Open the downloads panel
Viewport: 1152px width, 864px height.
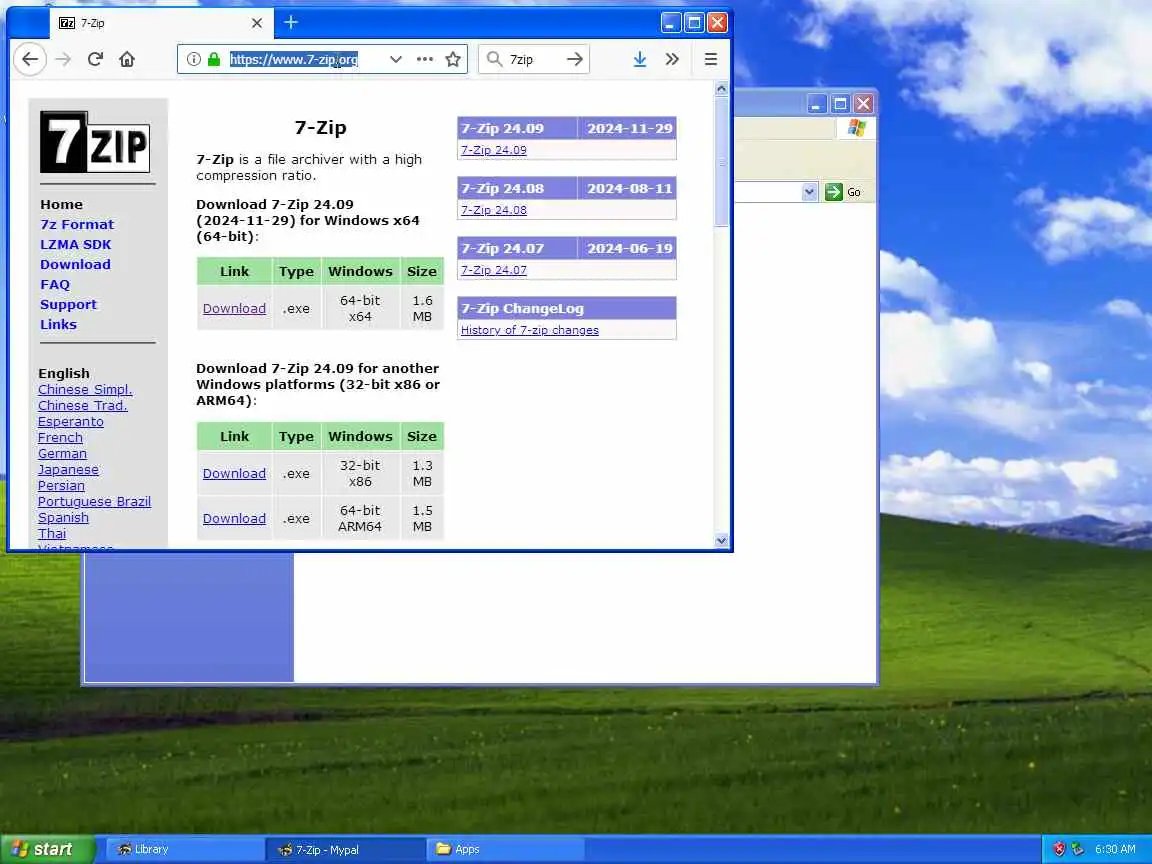pyautogui.click(x=640, y=60)
